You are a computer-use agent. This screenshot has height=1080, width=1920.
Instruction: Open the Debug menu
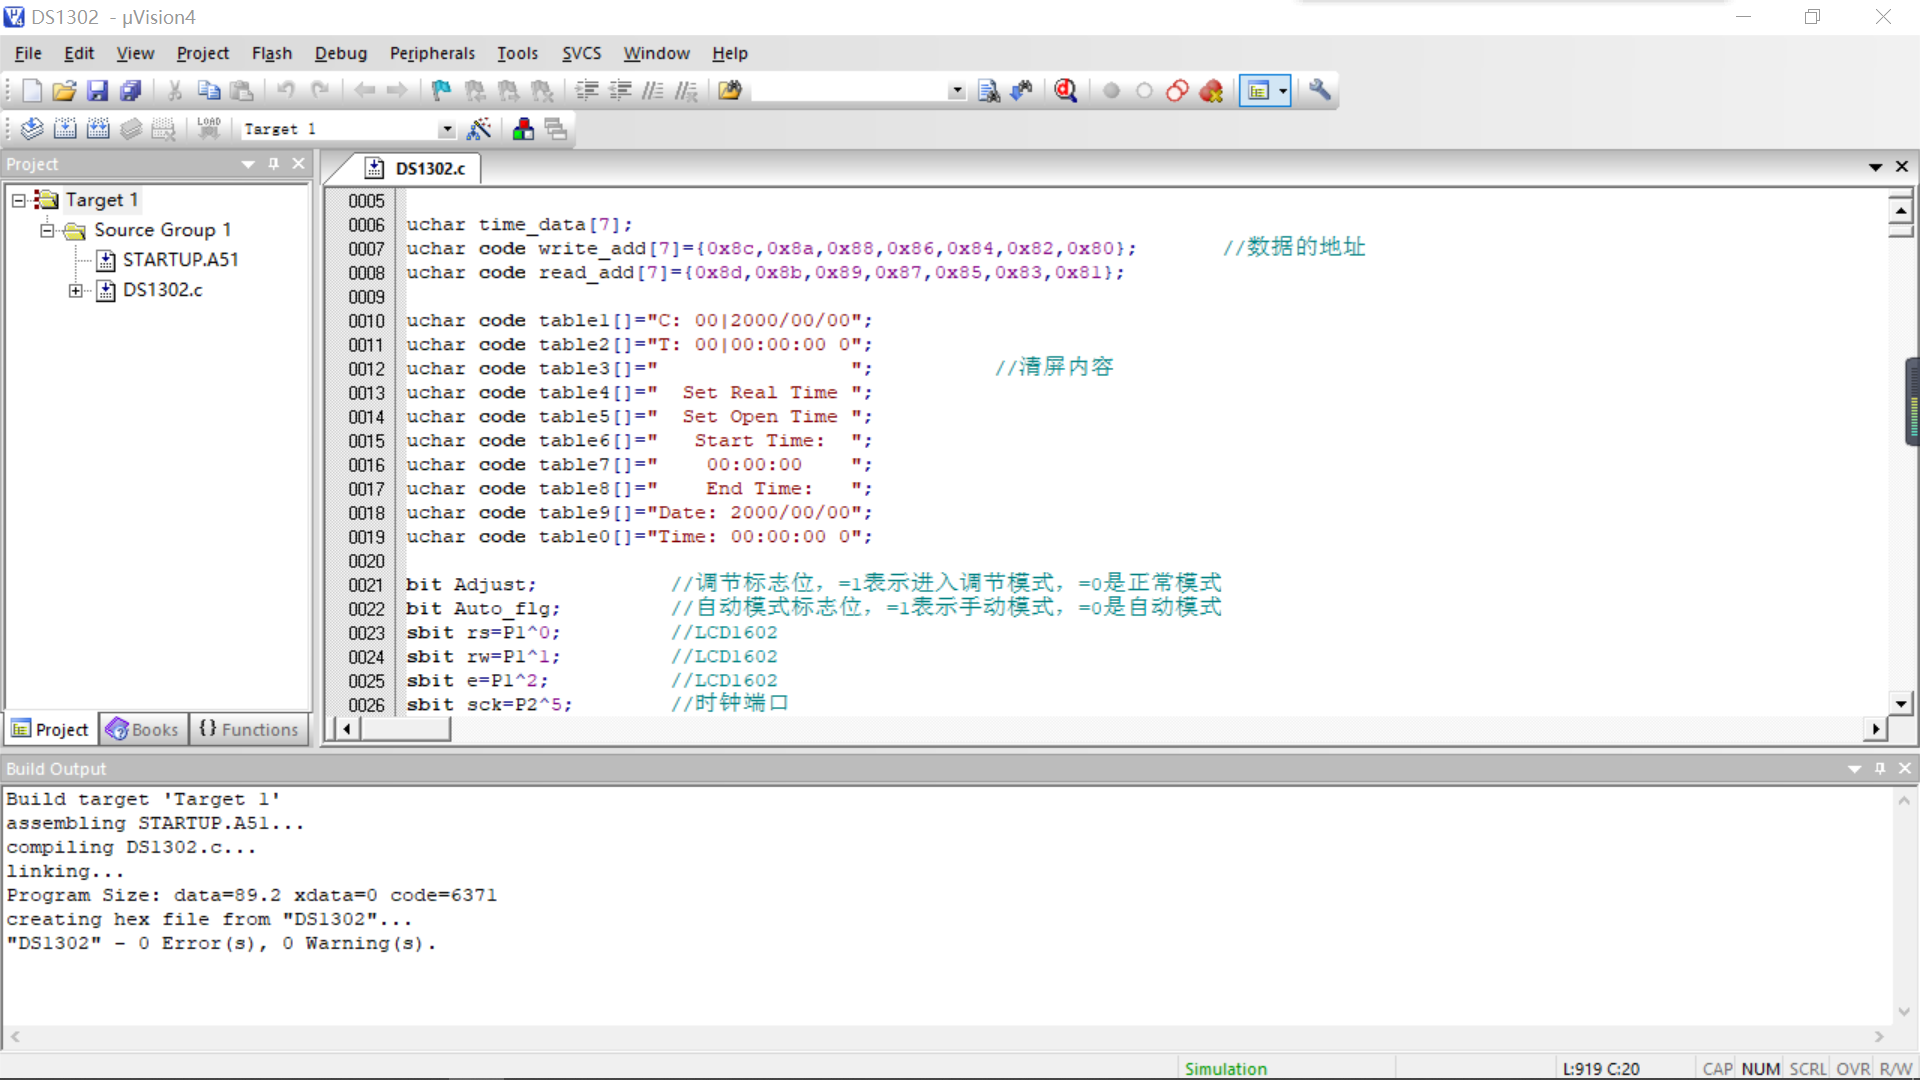coord(341,53)
